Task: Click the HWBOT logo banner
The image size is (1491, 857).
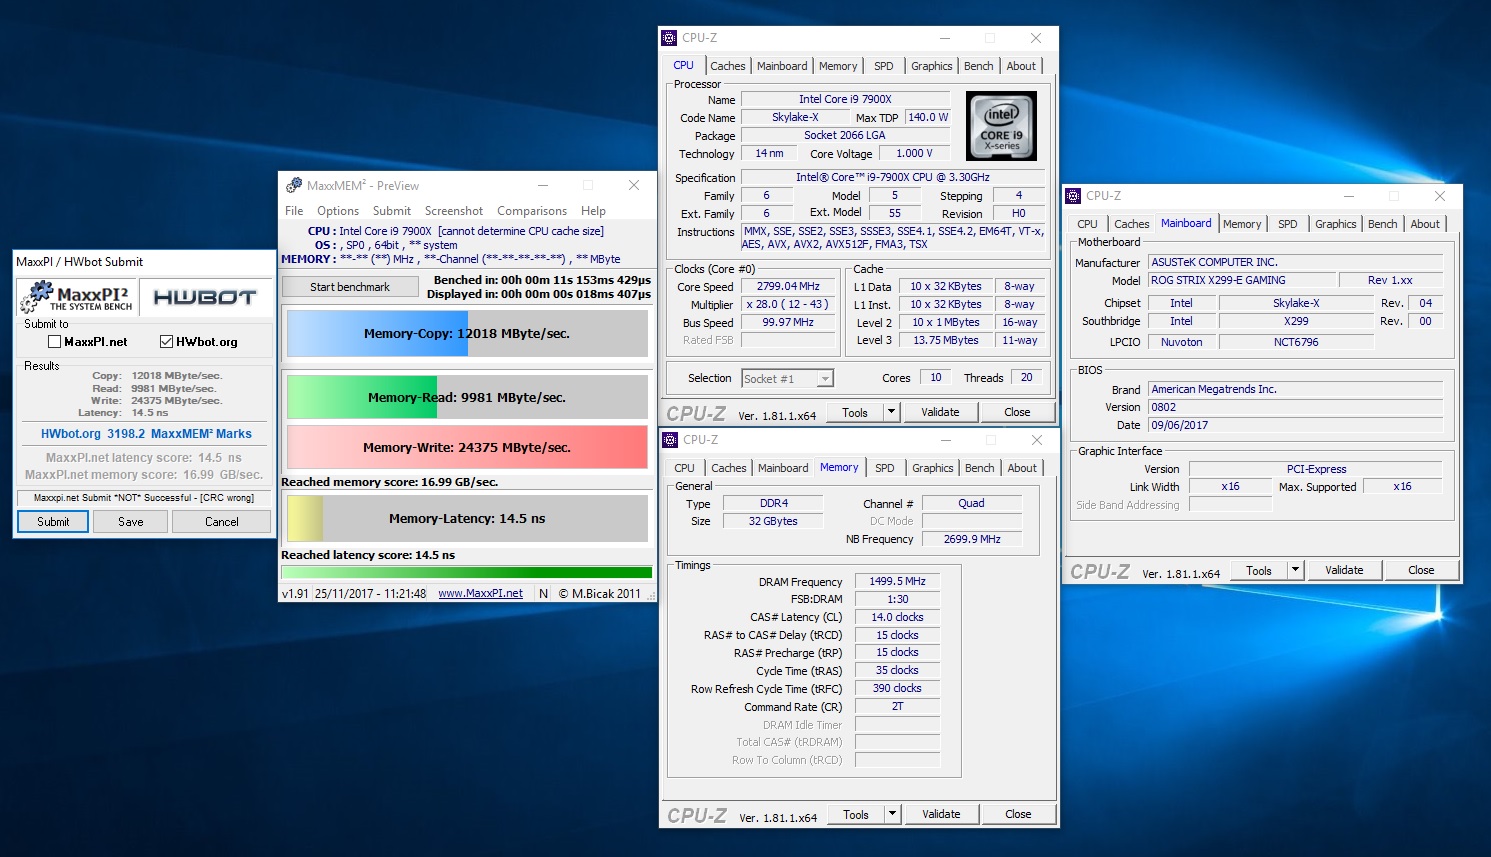Action: pos(205,297)
